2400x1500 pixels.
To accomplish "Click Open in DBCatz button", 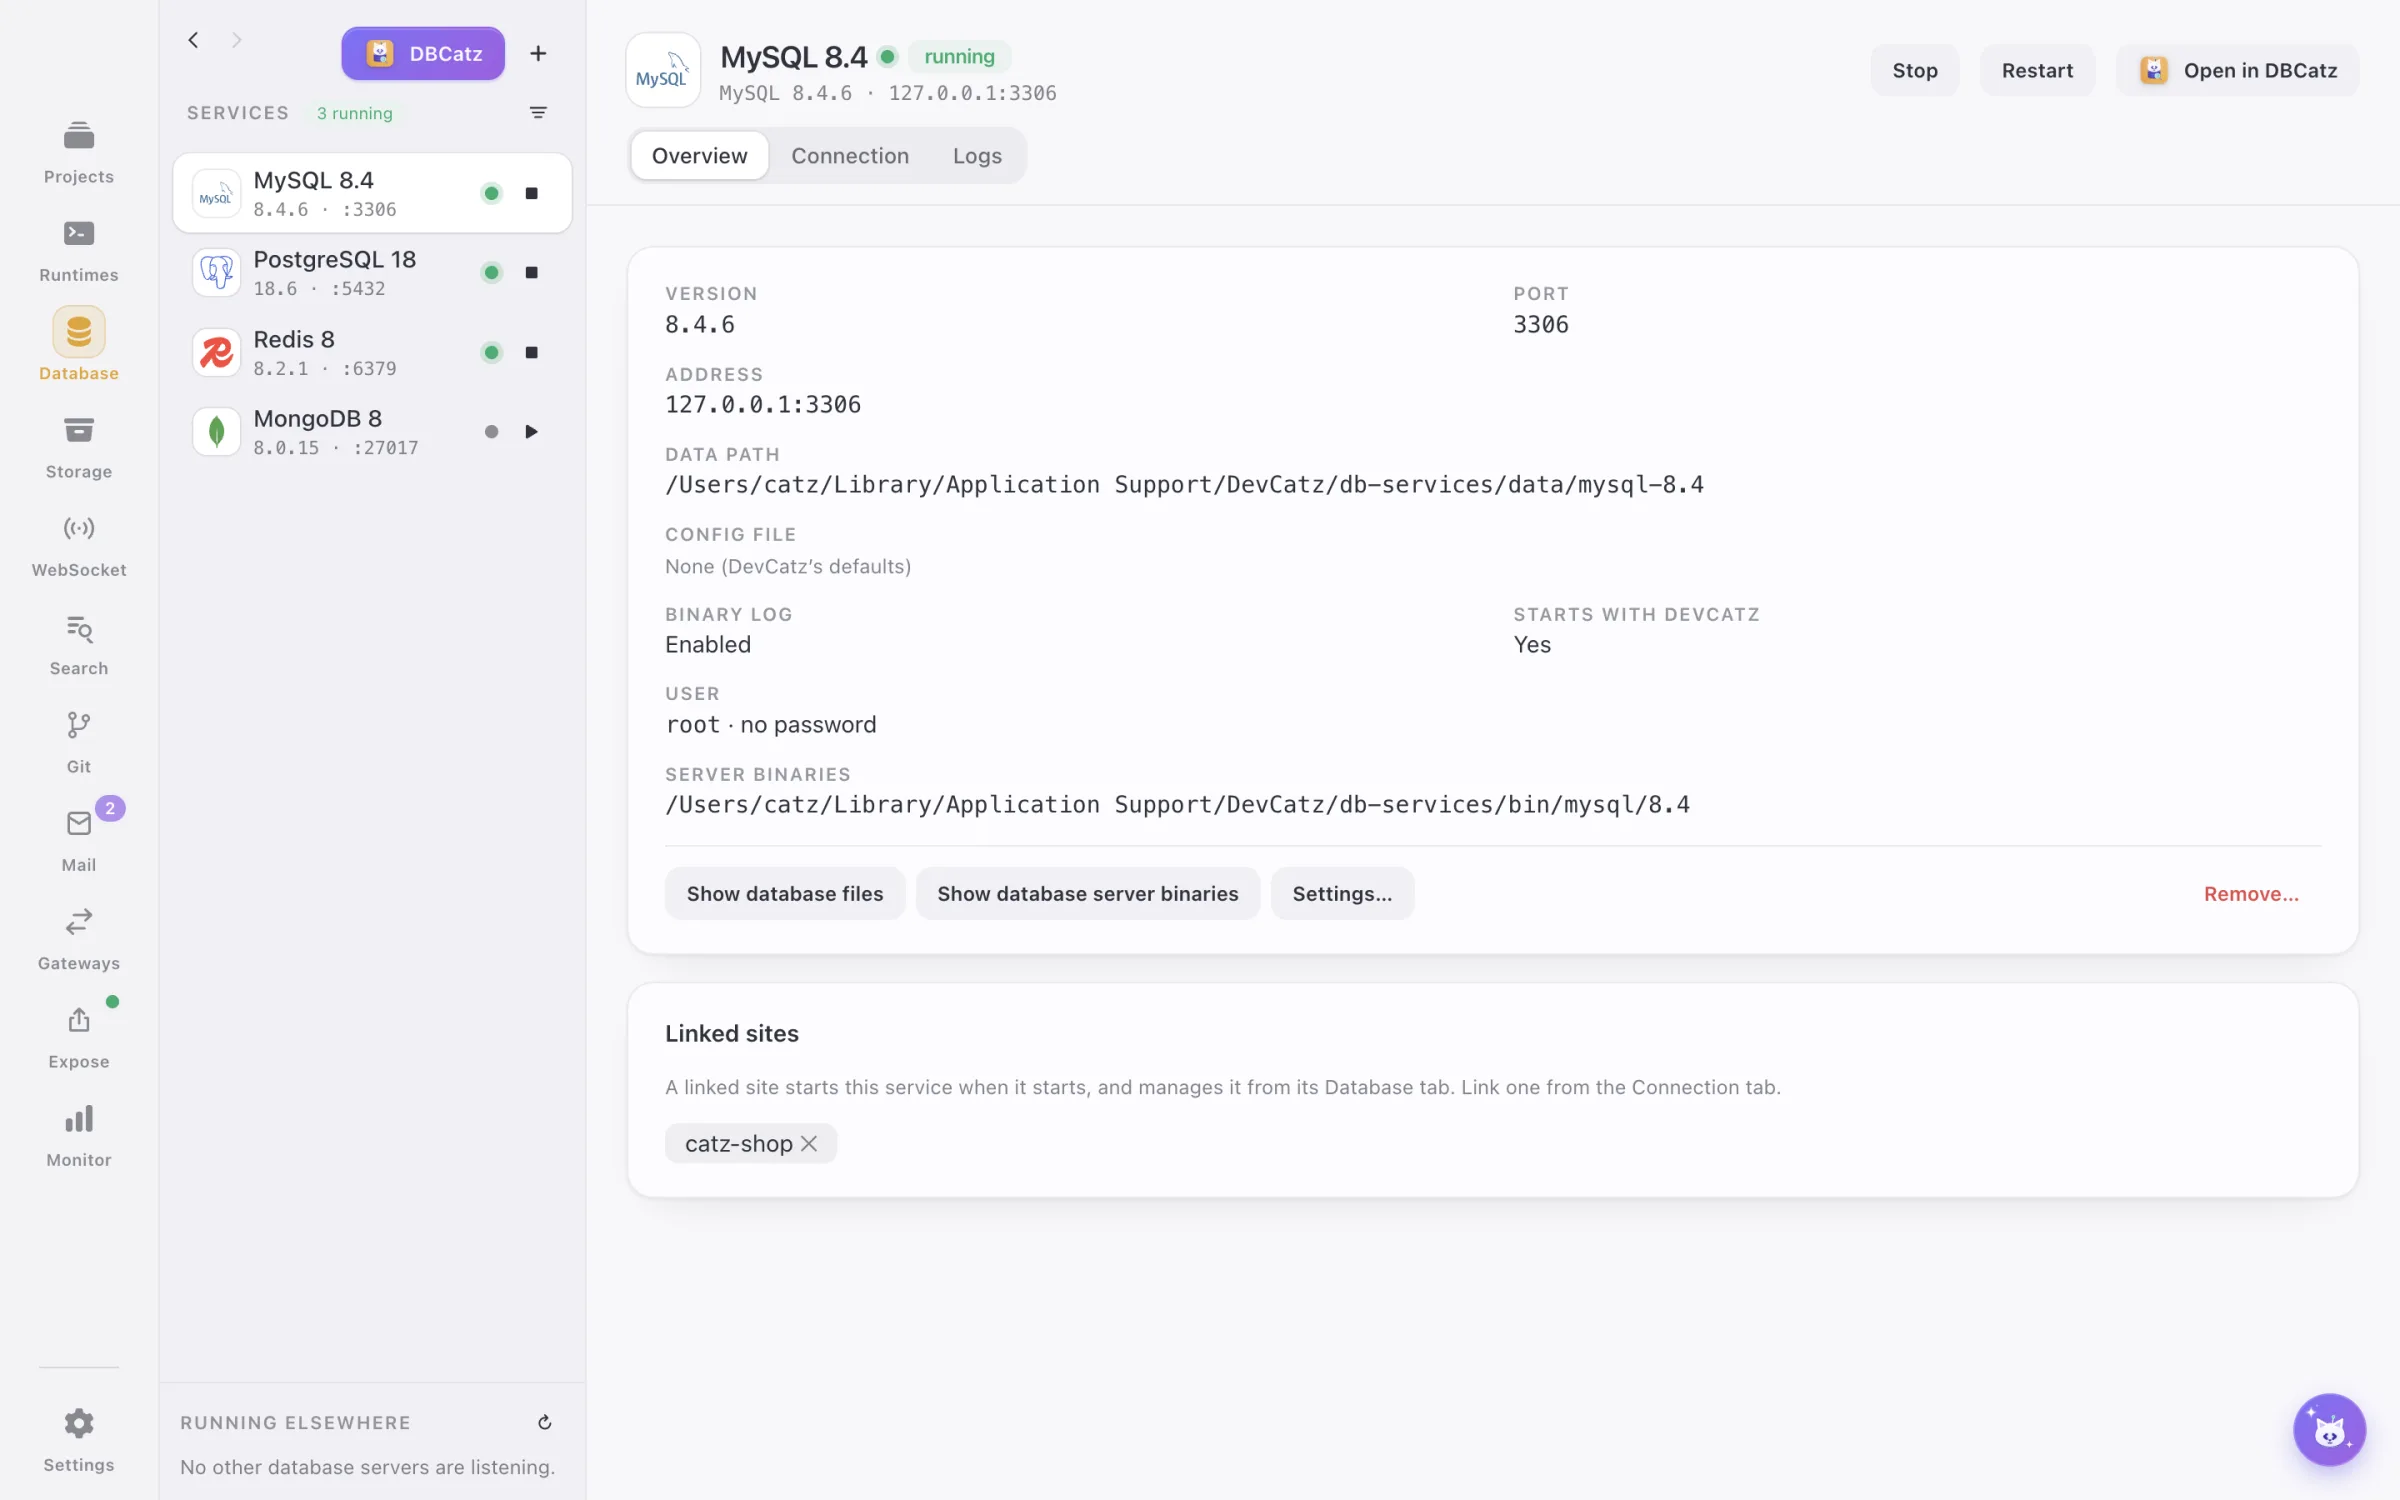I will pos(2238,70).
